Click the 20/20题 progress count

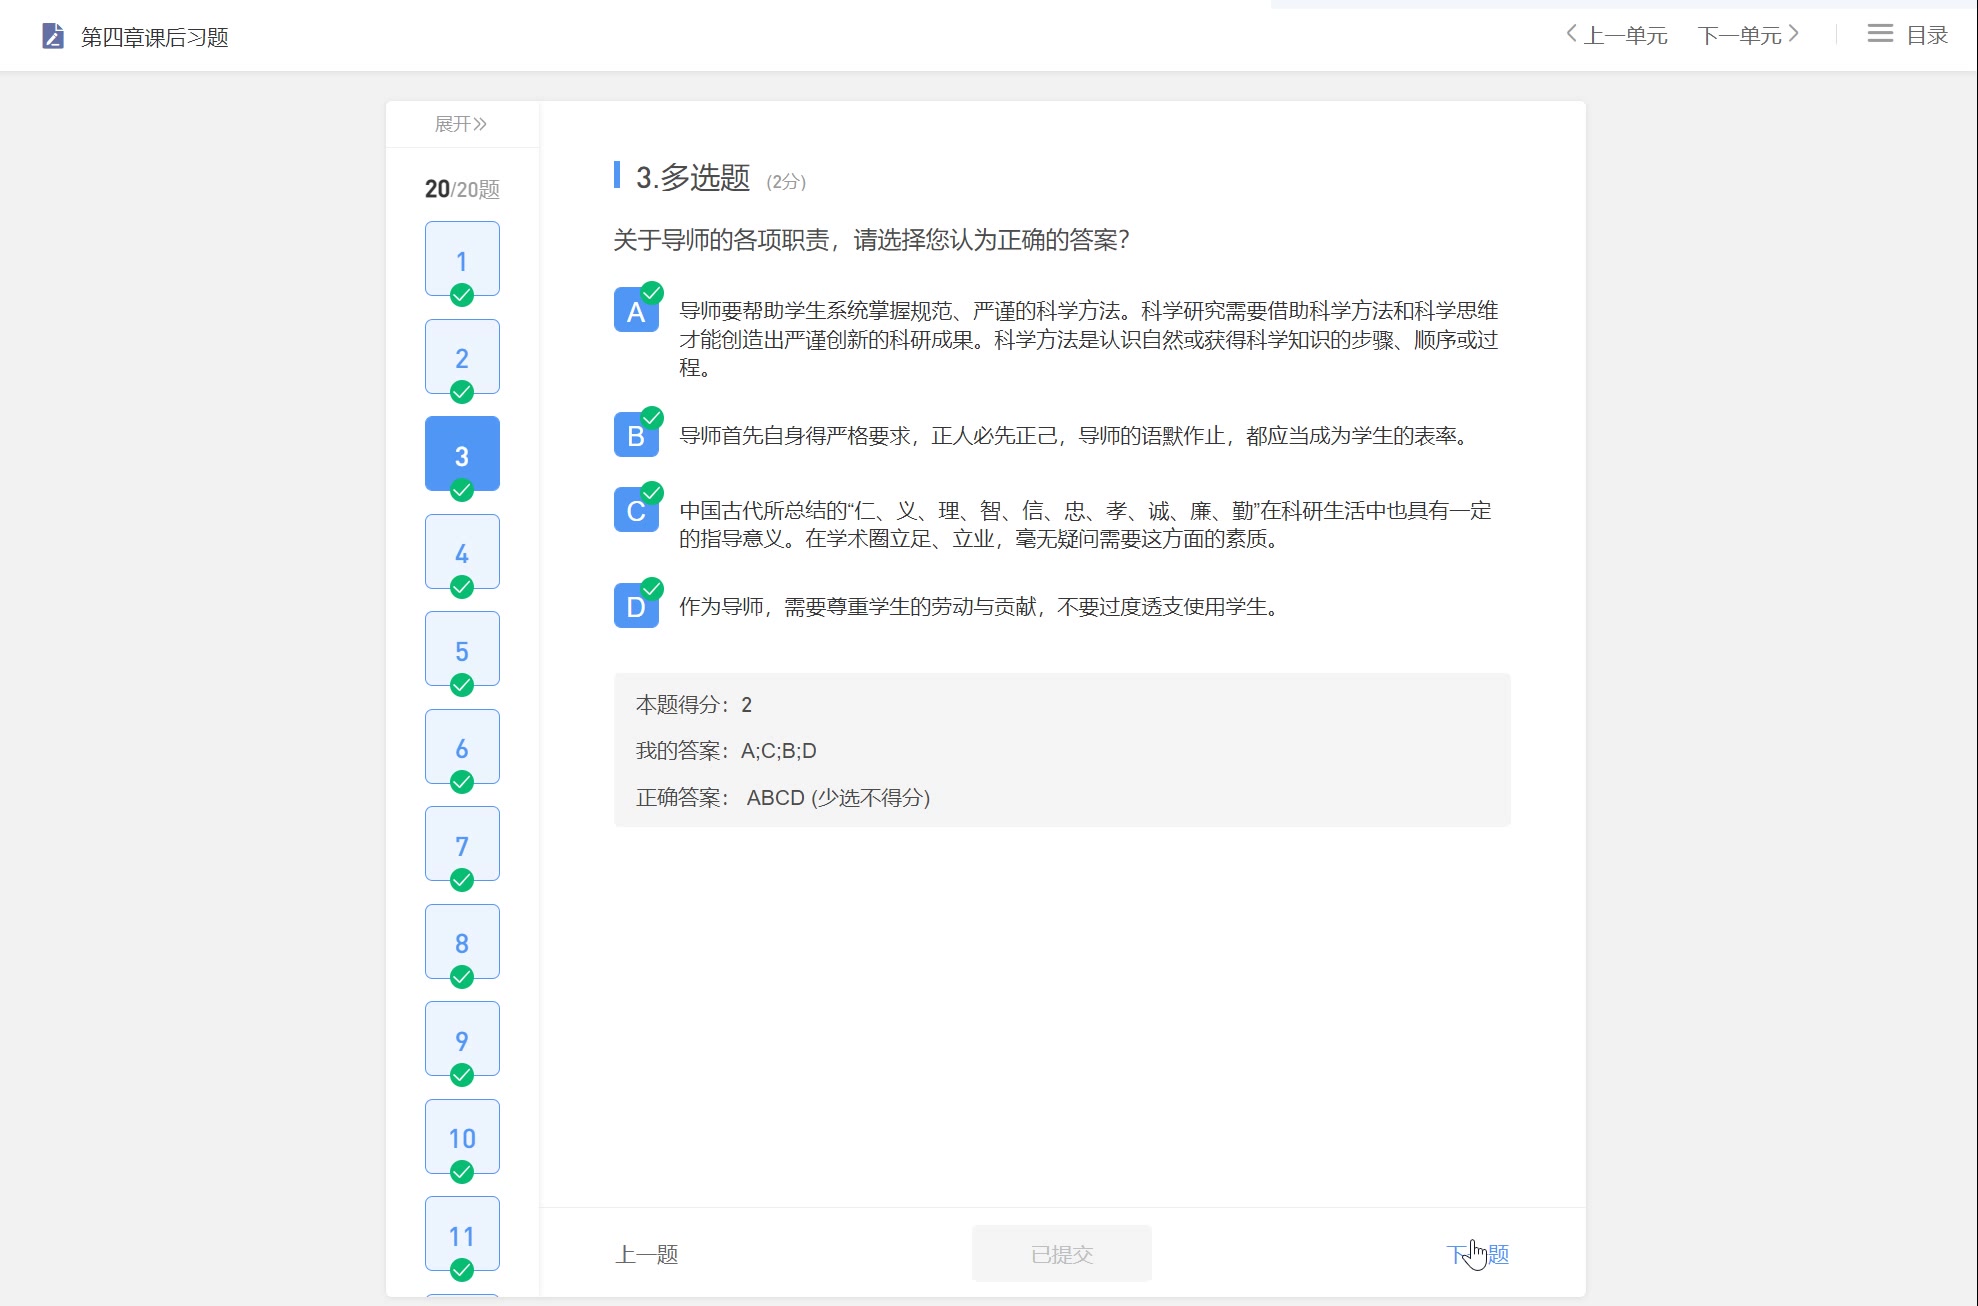[x=462, y=189]
